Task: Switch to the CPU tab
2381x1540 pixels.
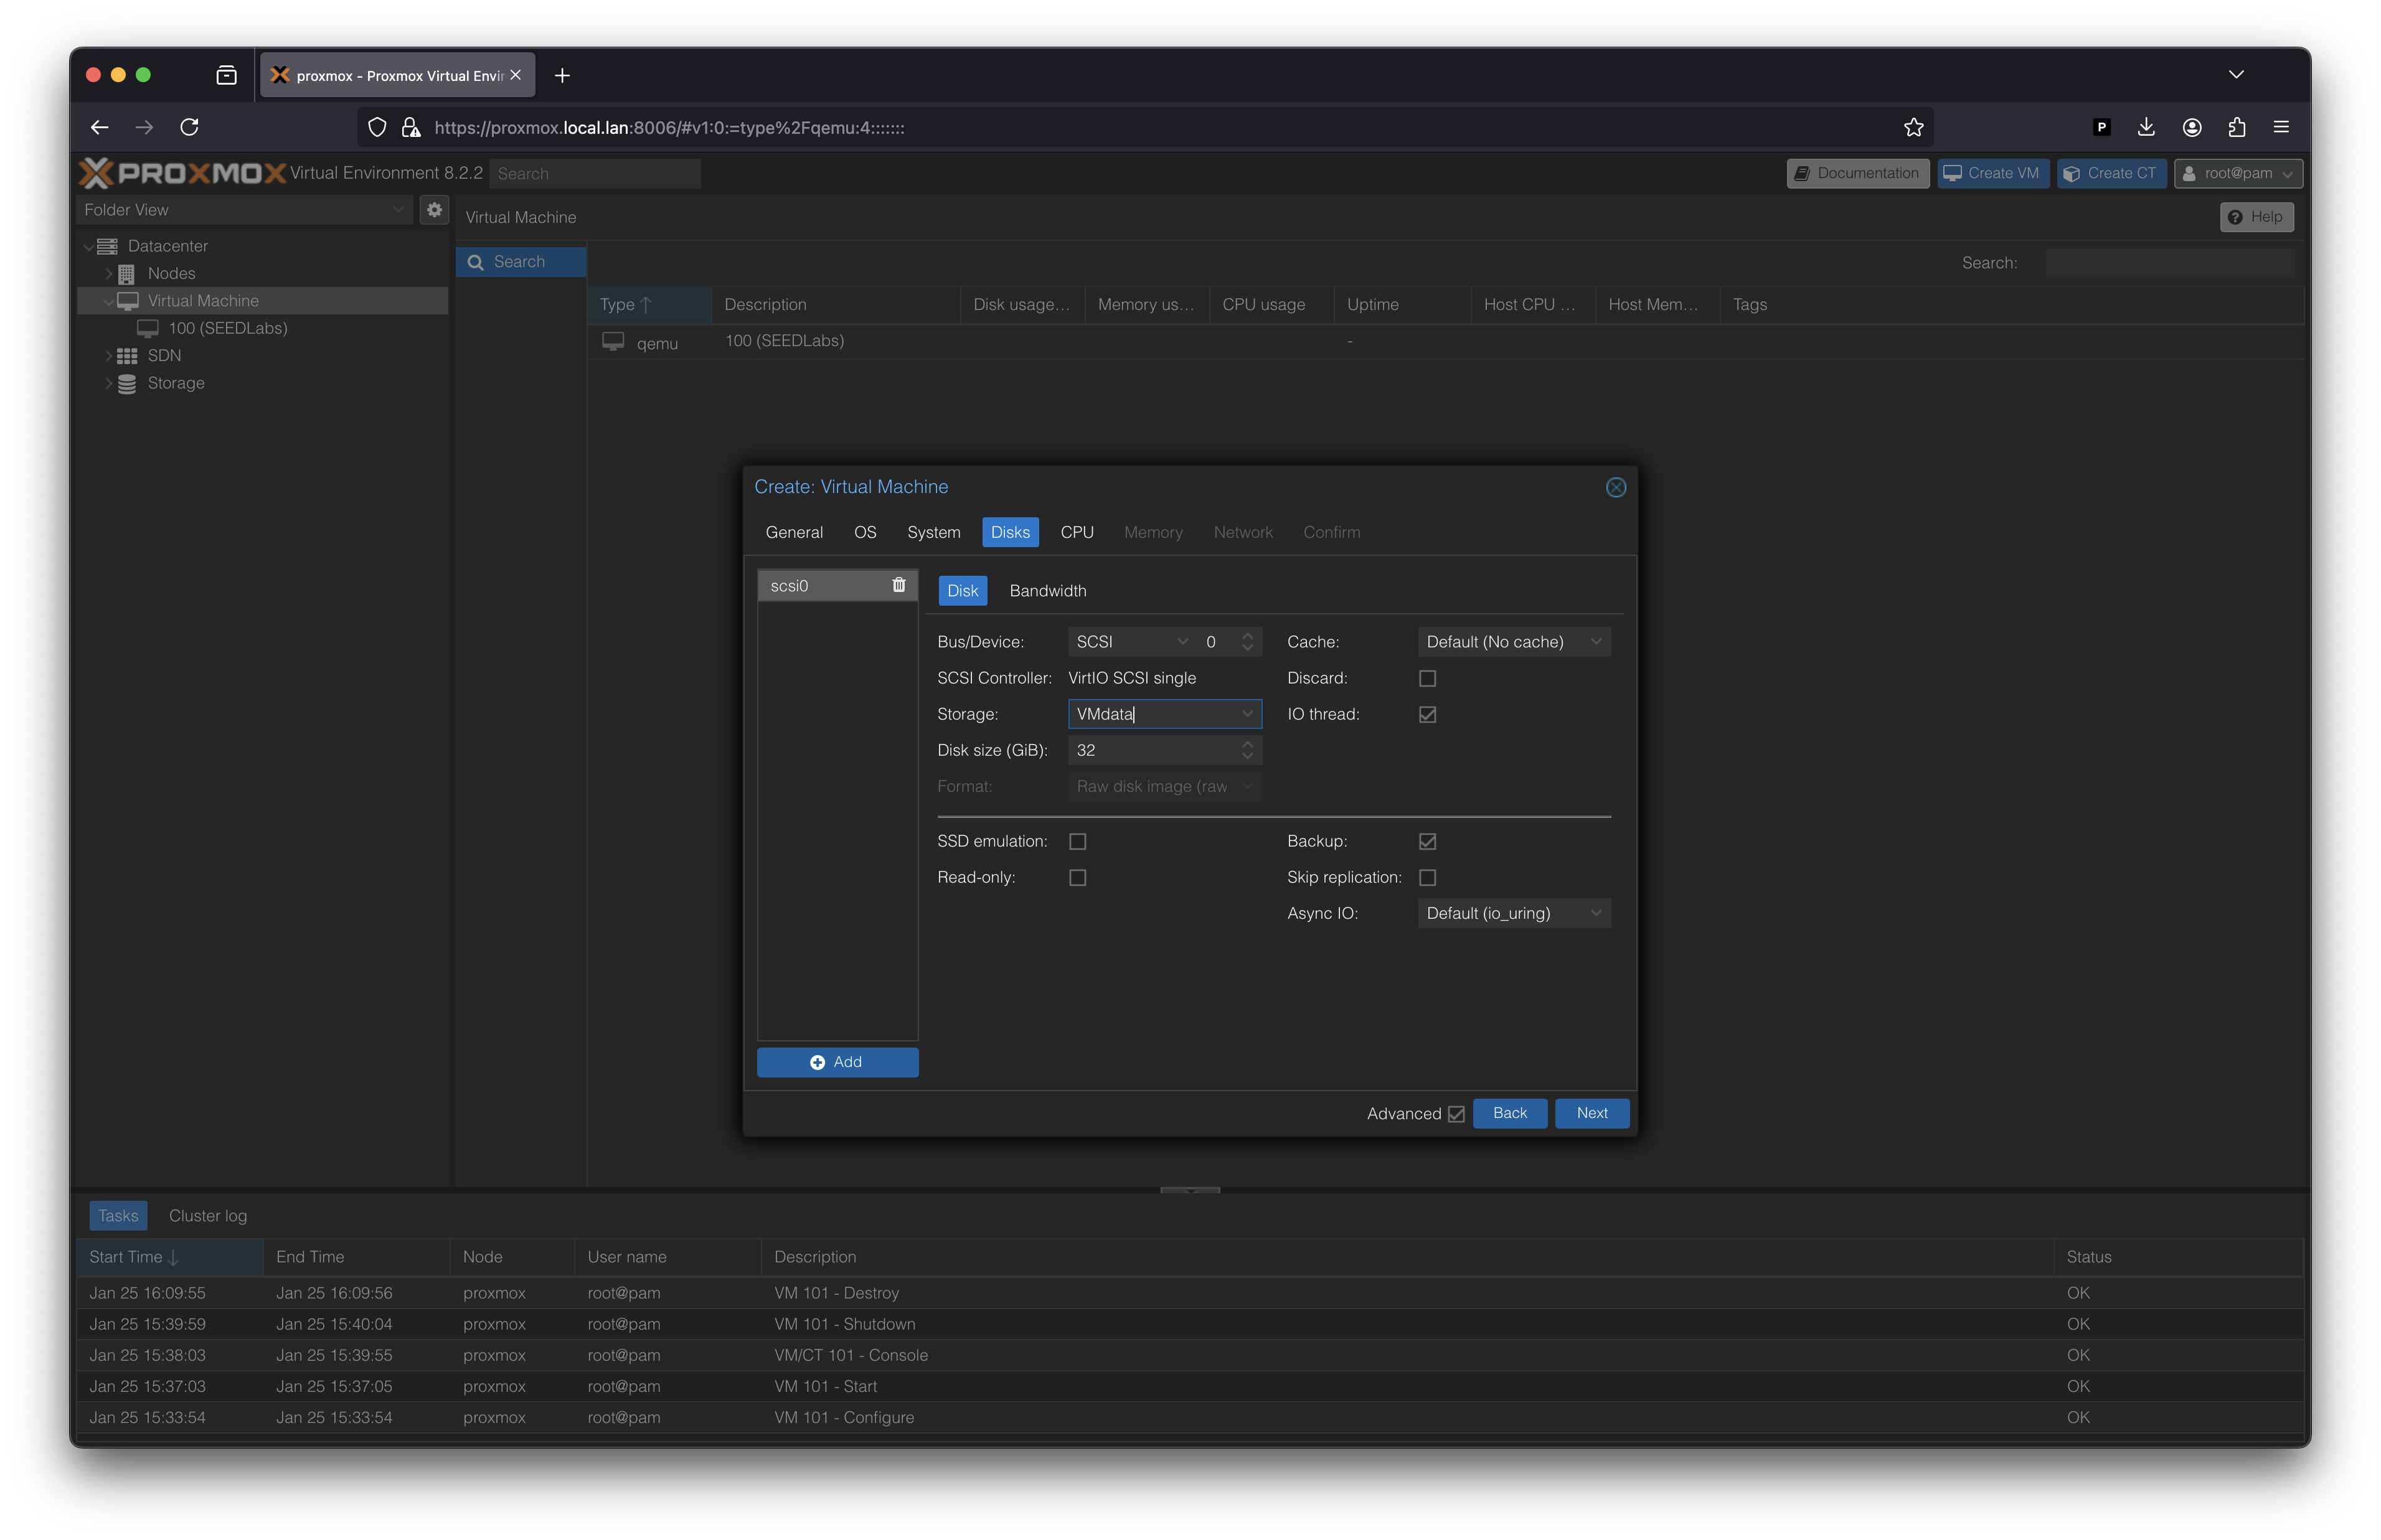Action: (1076, 532)
